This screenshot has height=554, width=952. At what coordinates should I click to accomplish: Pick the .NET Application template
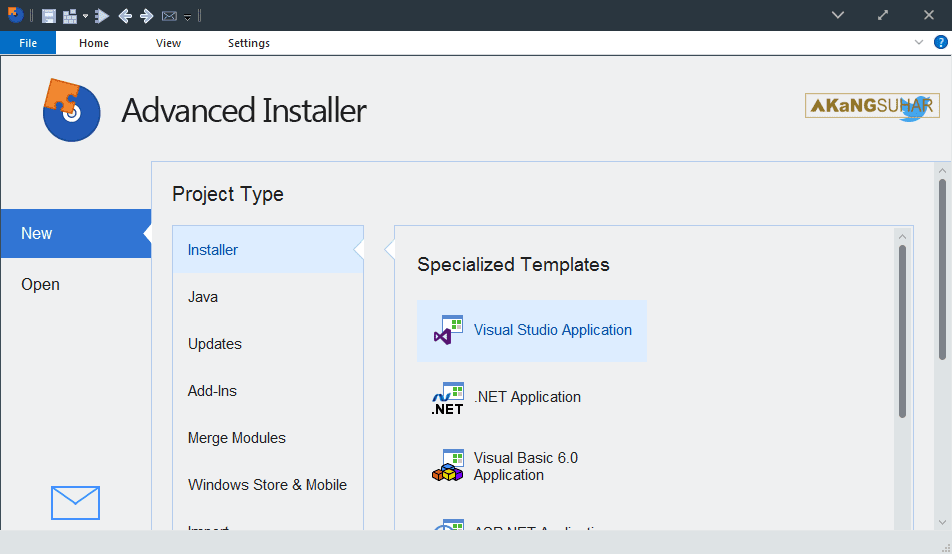tap(527, 397)
